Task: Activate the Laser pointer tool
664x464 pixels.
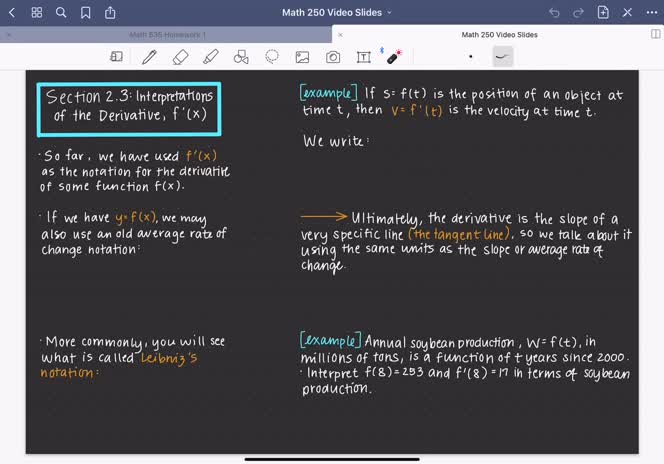Action: pos(394,57)
